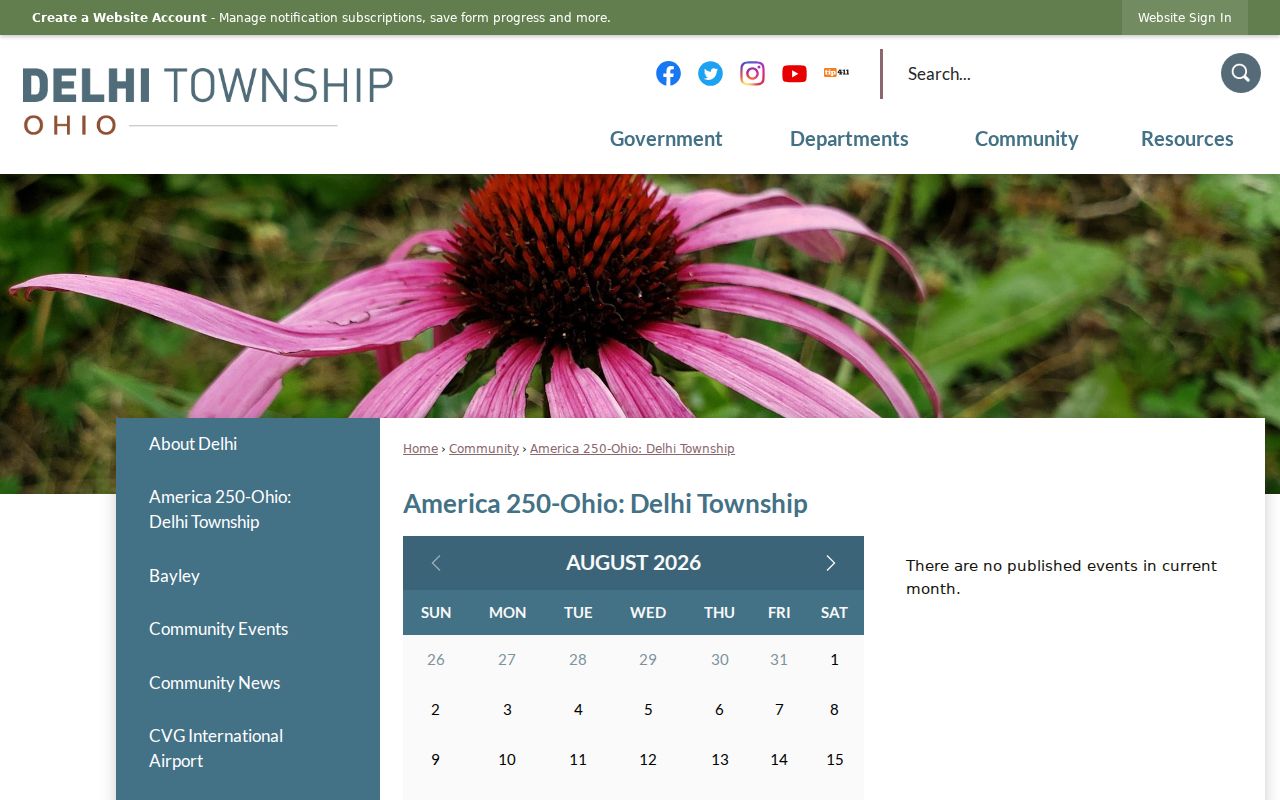Click the AUGUST 2026 calendar title
The width and height of the screenshot is (1280, 800).
(633, 563)
